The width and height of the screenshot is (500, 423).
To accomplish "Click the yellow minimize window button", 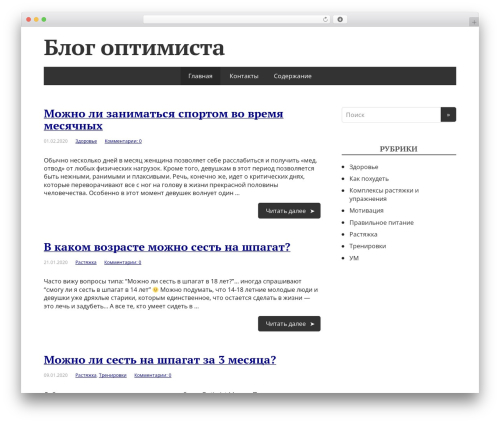I will click(36, 19).
